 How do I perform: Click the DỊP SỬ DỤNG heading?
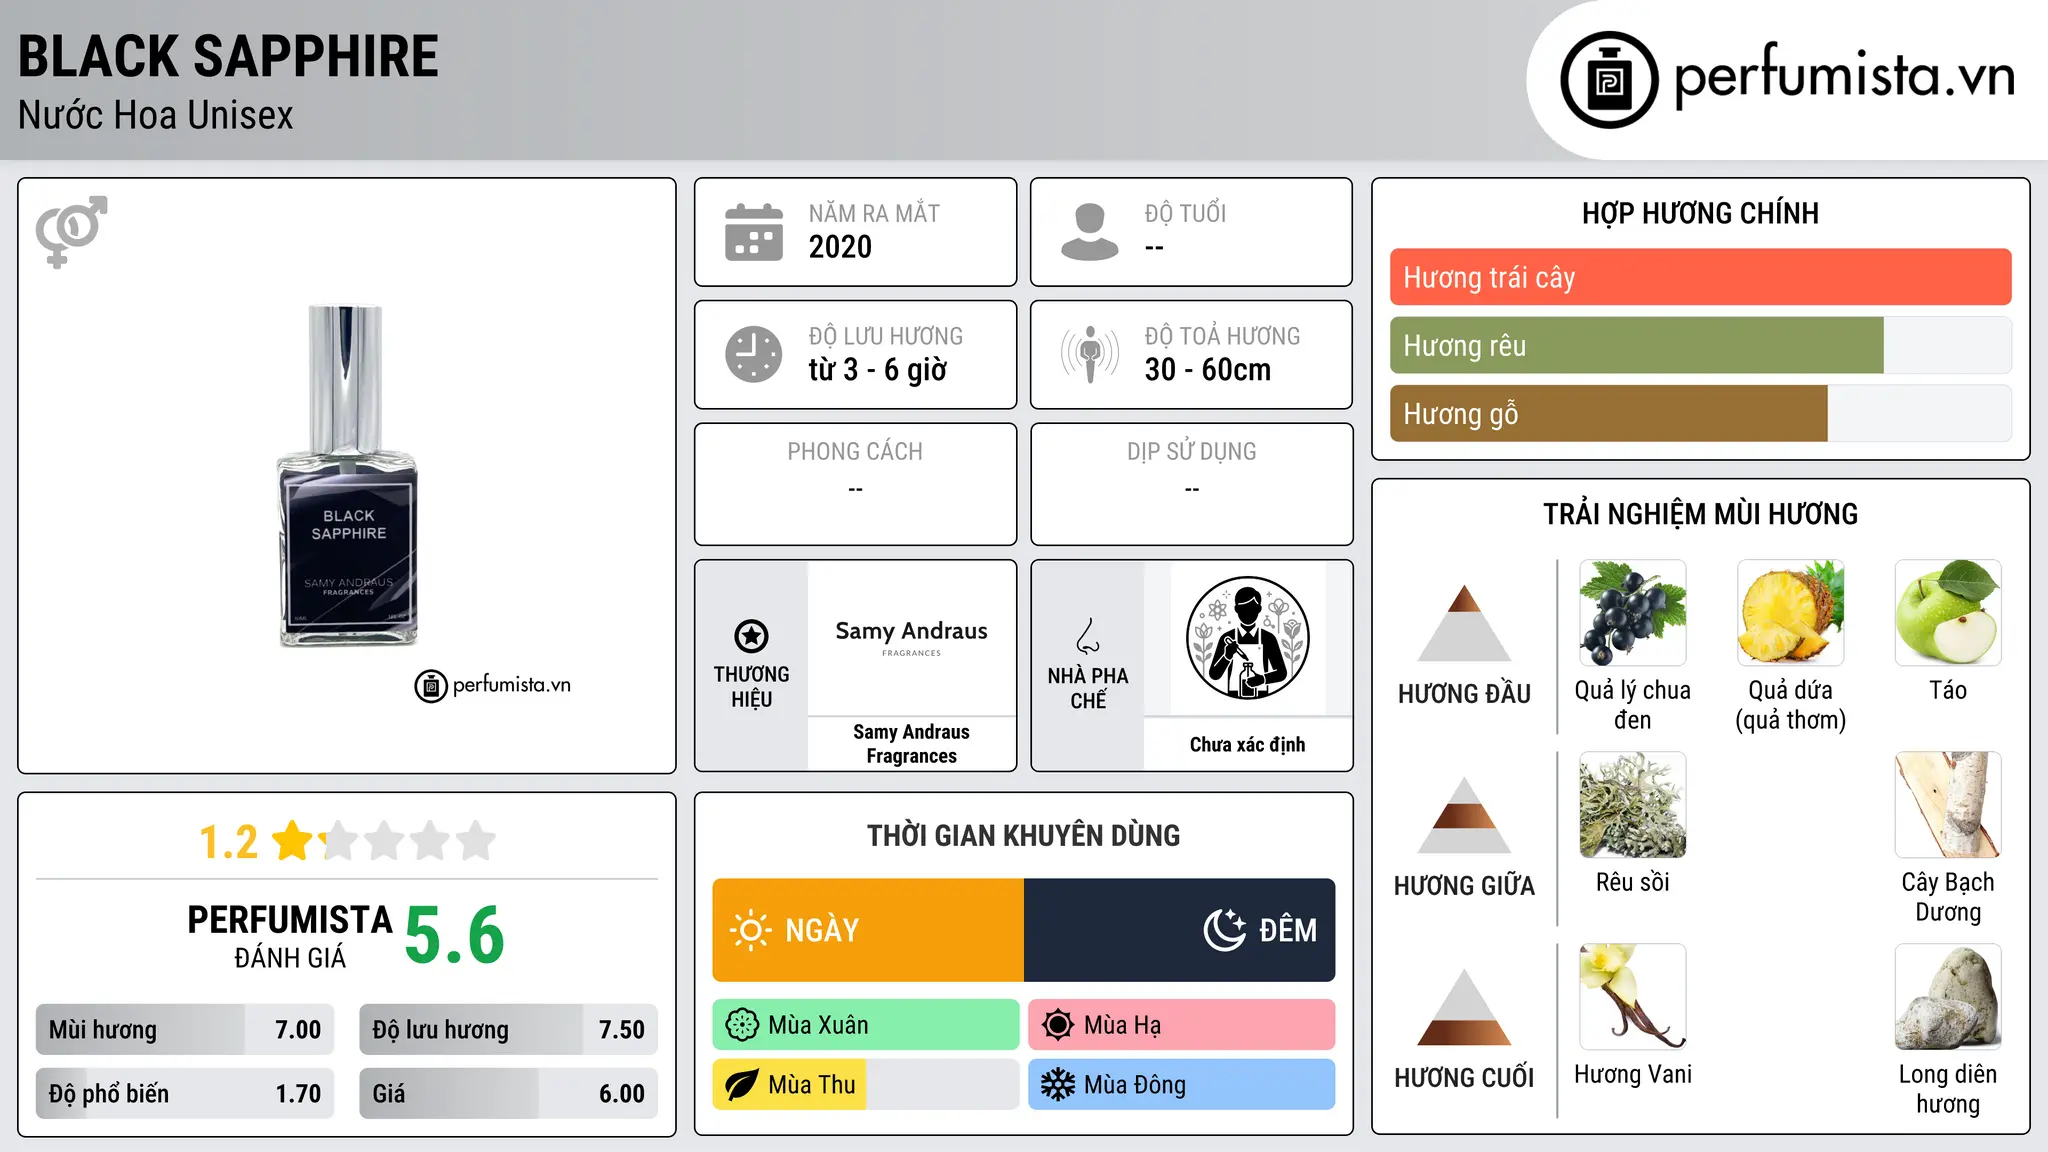(1191, 452)
